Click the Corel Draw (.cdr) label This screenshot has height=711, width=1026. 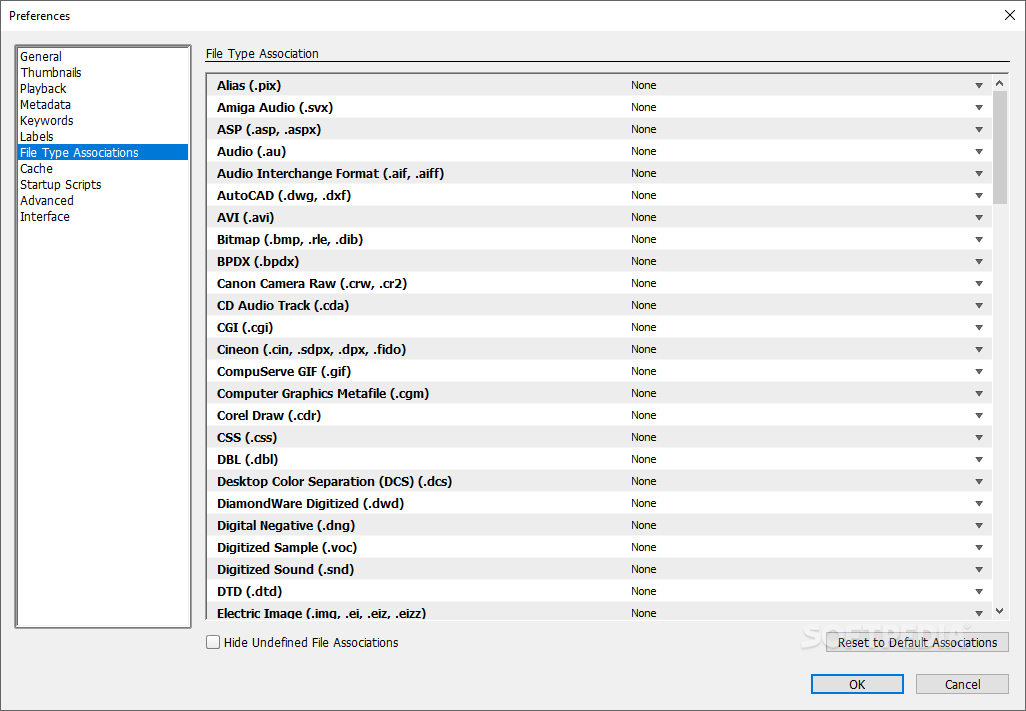[x=269, y=416]
